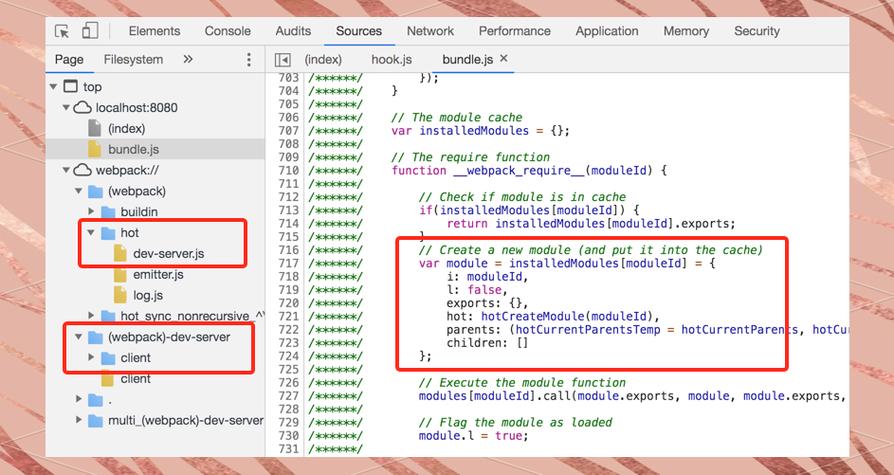Click the gray (index) document icon
The width and height of the screenshot is (894, 475).
(95, 128)
